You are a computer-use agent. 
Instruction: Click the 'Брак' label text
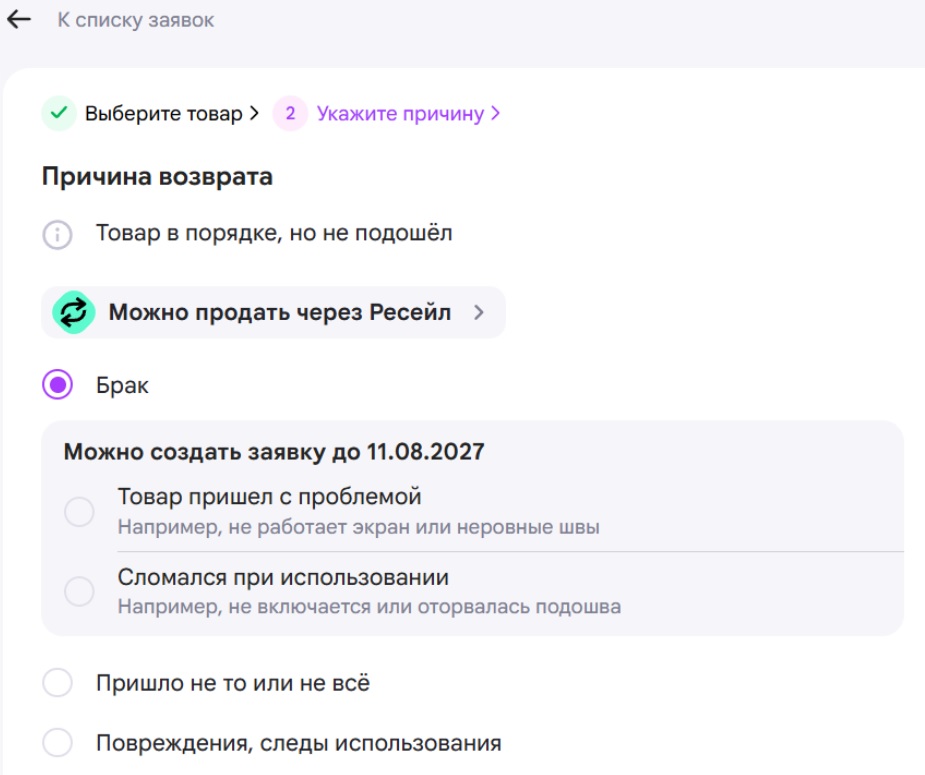point(122,385)
